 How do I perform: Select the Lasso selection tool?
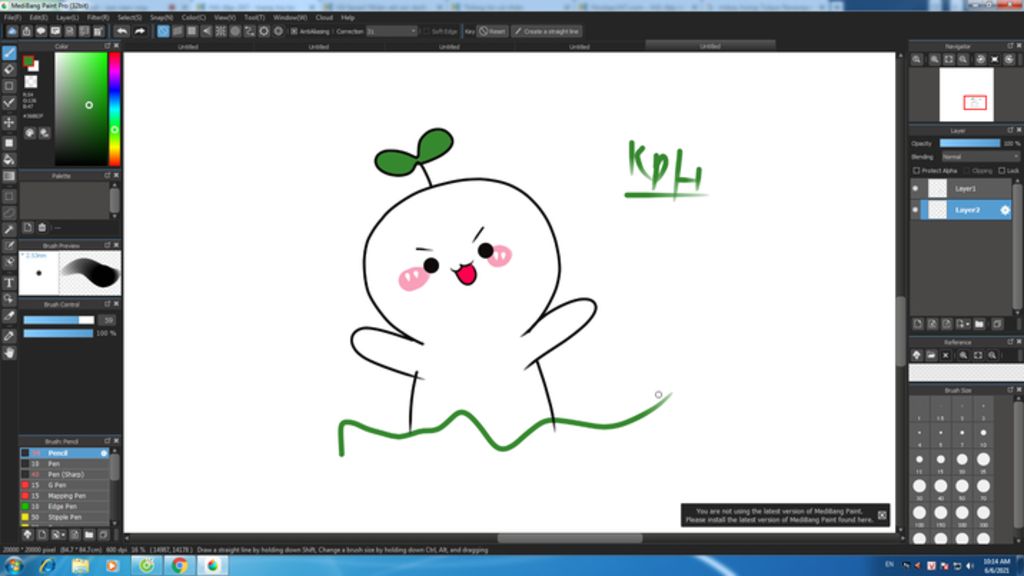click(x=9, y=213)
